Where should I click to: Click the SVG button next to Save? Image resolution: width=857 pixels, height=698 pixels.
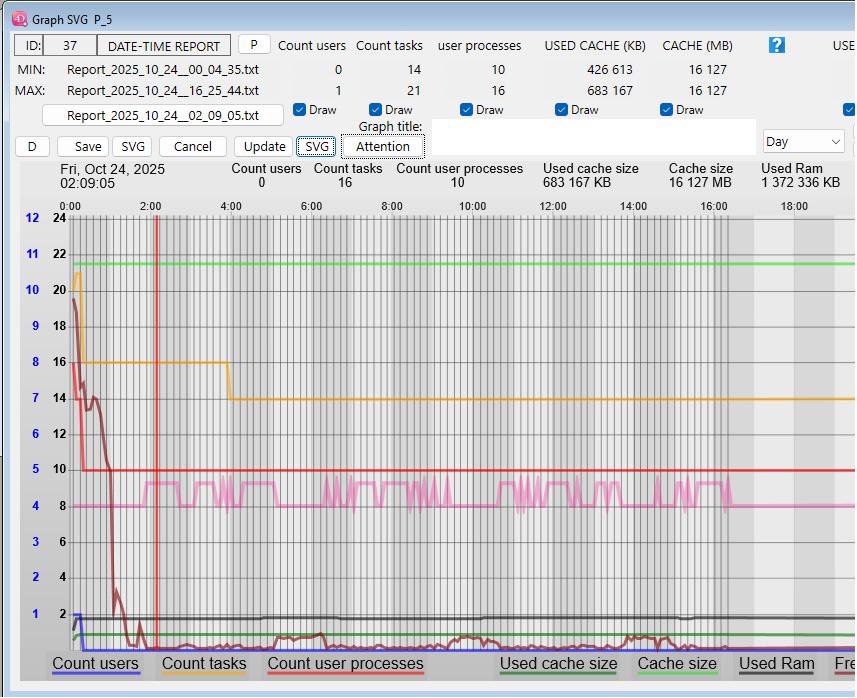point(133,146)
